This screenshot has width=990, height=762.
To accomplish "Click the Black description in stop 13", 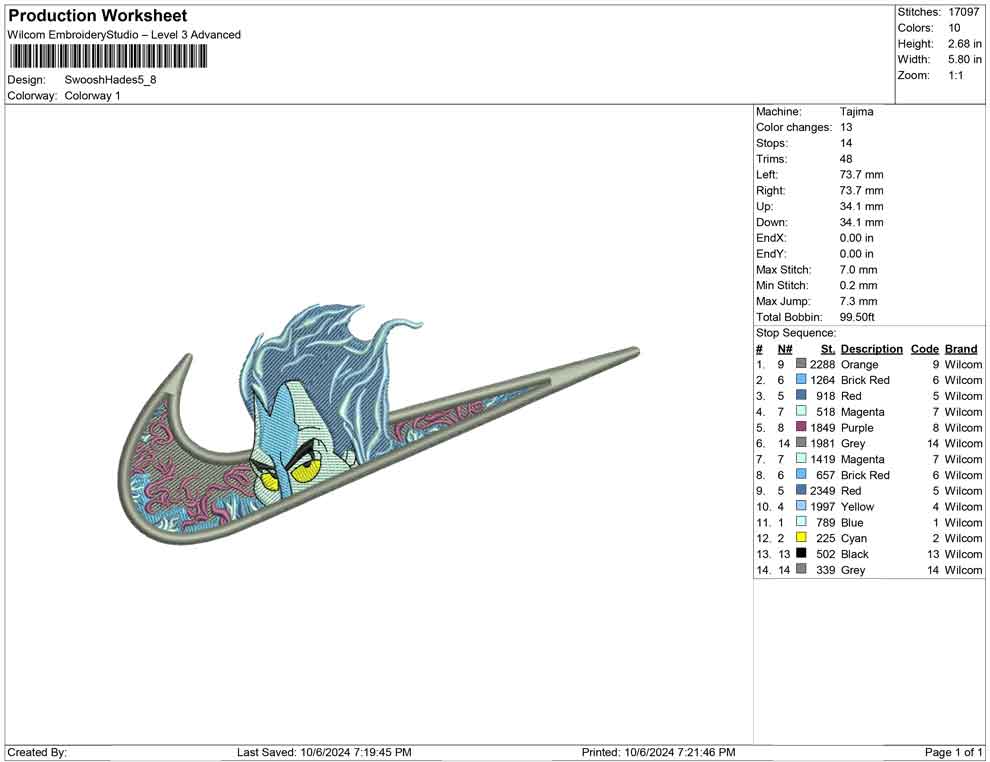I will point(854,554).
